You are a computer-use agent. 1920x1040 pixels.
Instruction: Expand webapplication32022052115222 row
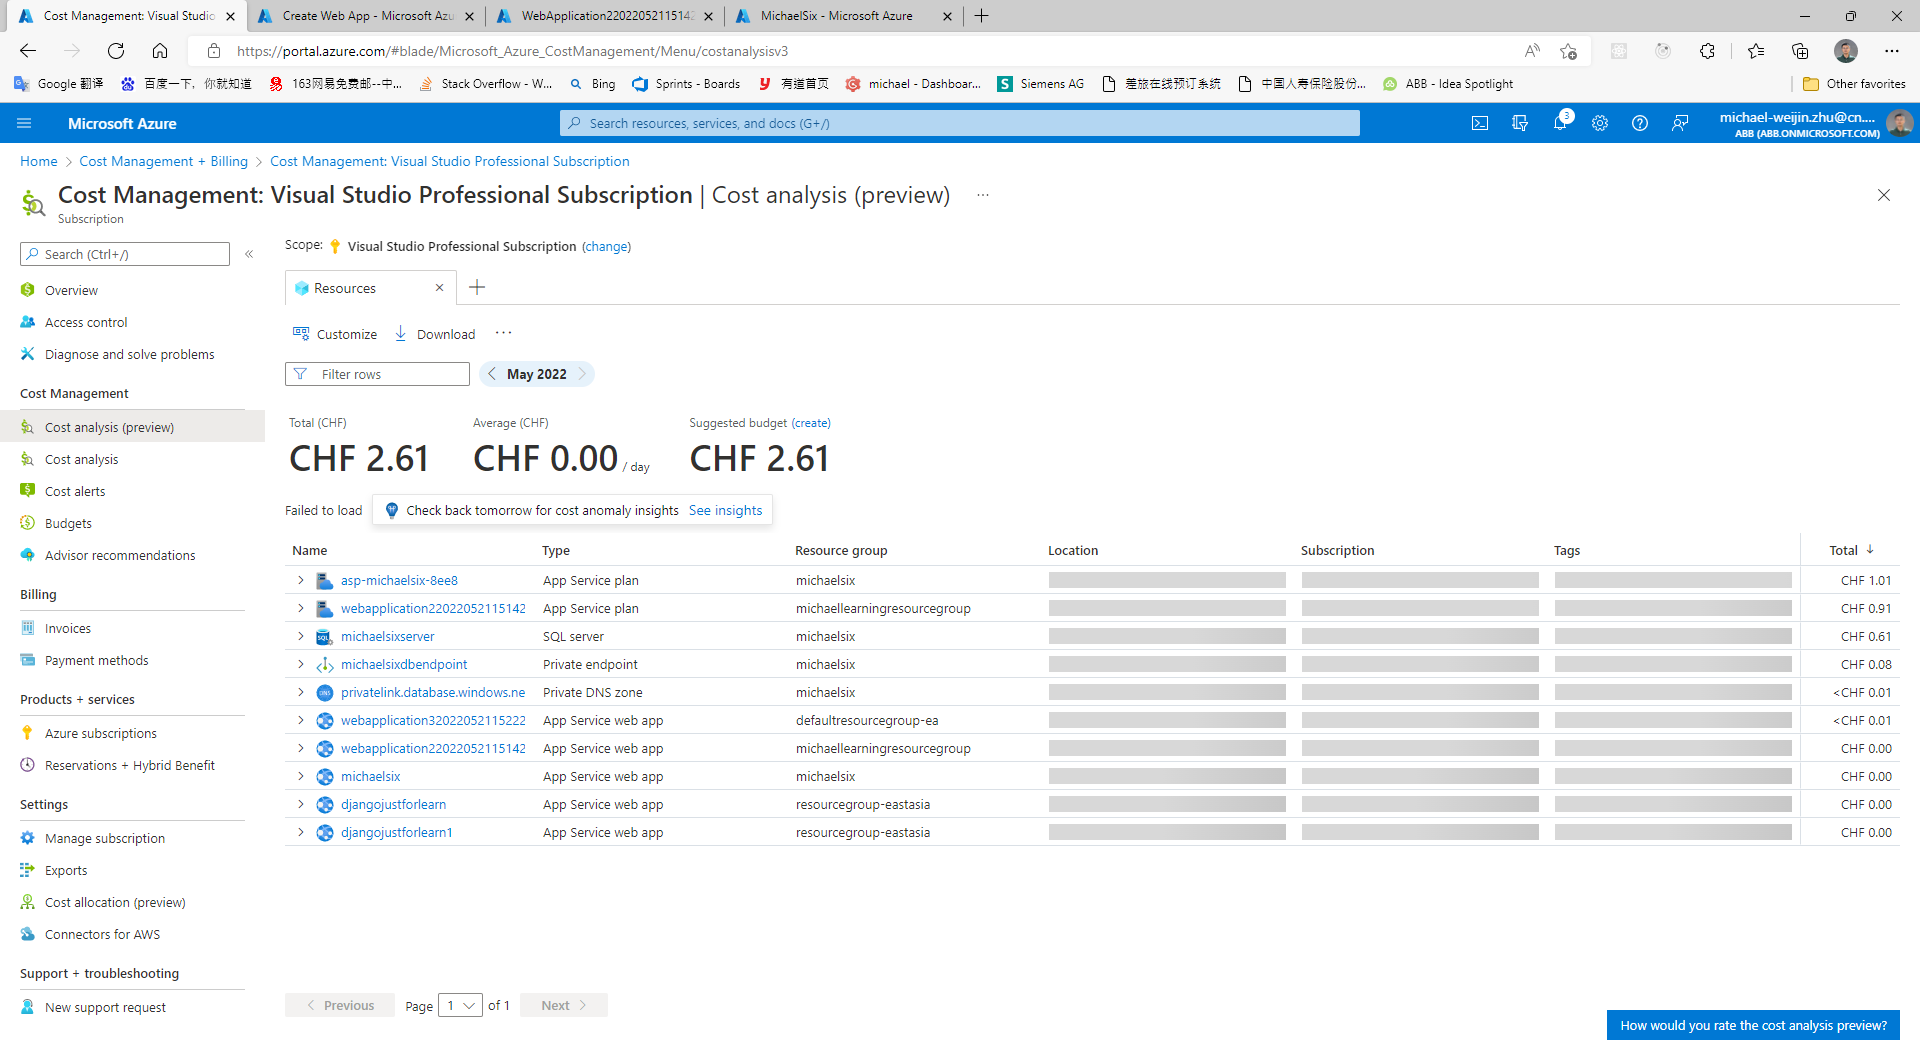300,720
